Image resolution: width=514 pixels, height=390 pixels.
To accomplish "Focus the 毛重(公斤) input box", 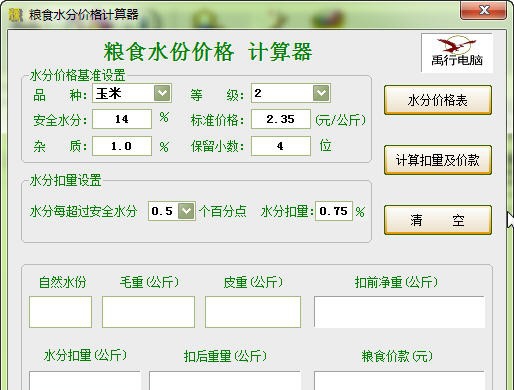I will [148, 312].
